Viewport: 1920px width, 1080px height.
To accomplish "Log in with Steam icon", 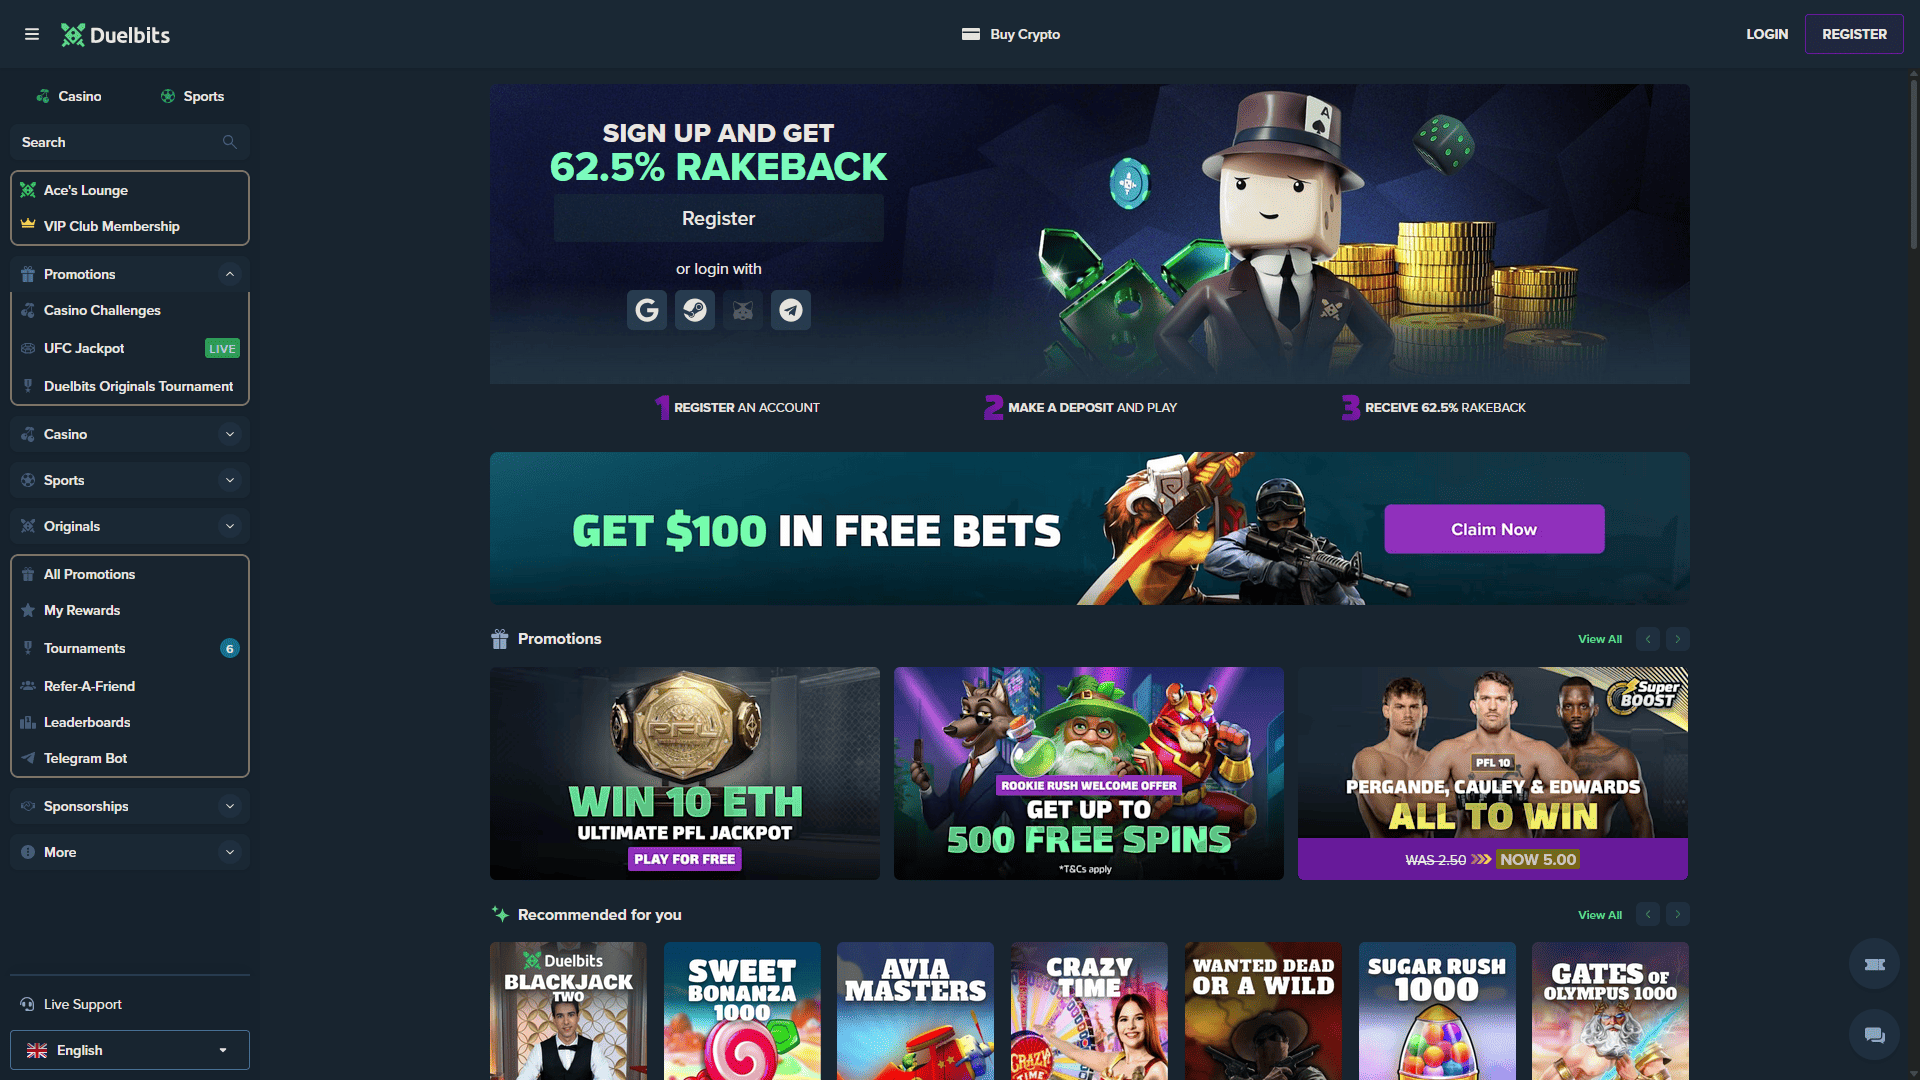I will coord(695,310).
